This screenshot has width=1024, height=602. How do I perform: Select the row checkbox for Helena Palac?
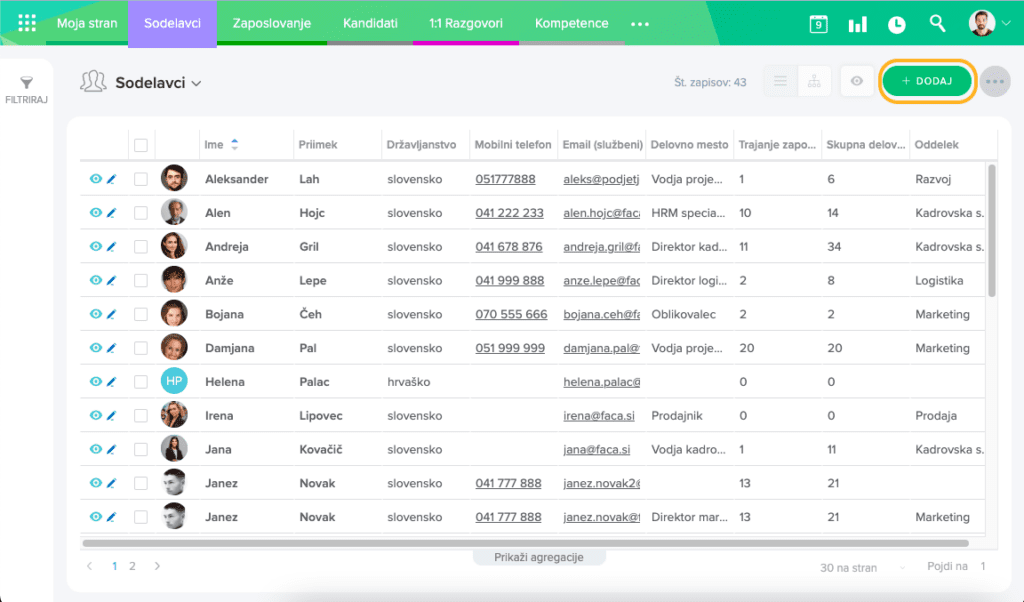141,382
